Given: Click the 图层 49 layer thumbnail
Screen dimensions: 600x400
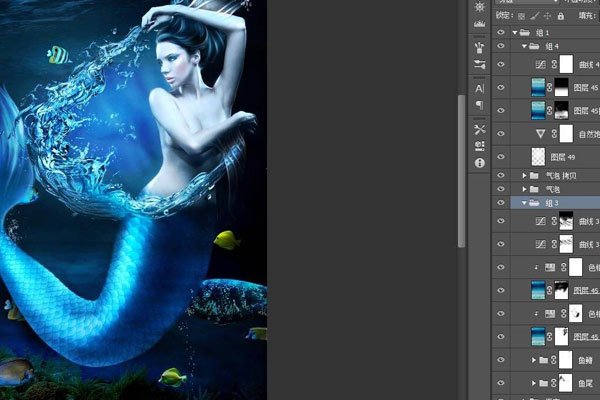Looking at the screenshot, I should 538,157.
